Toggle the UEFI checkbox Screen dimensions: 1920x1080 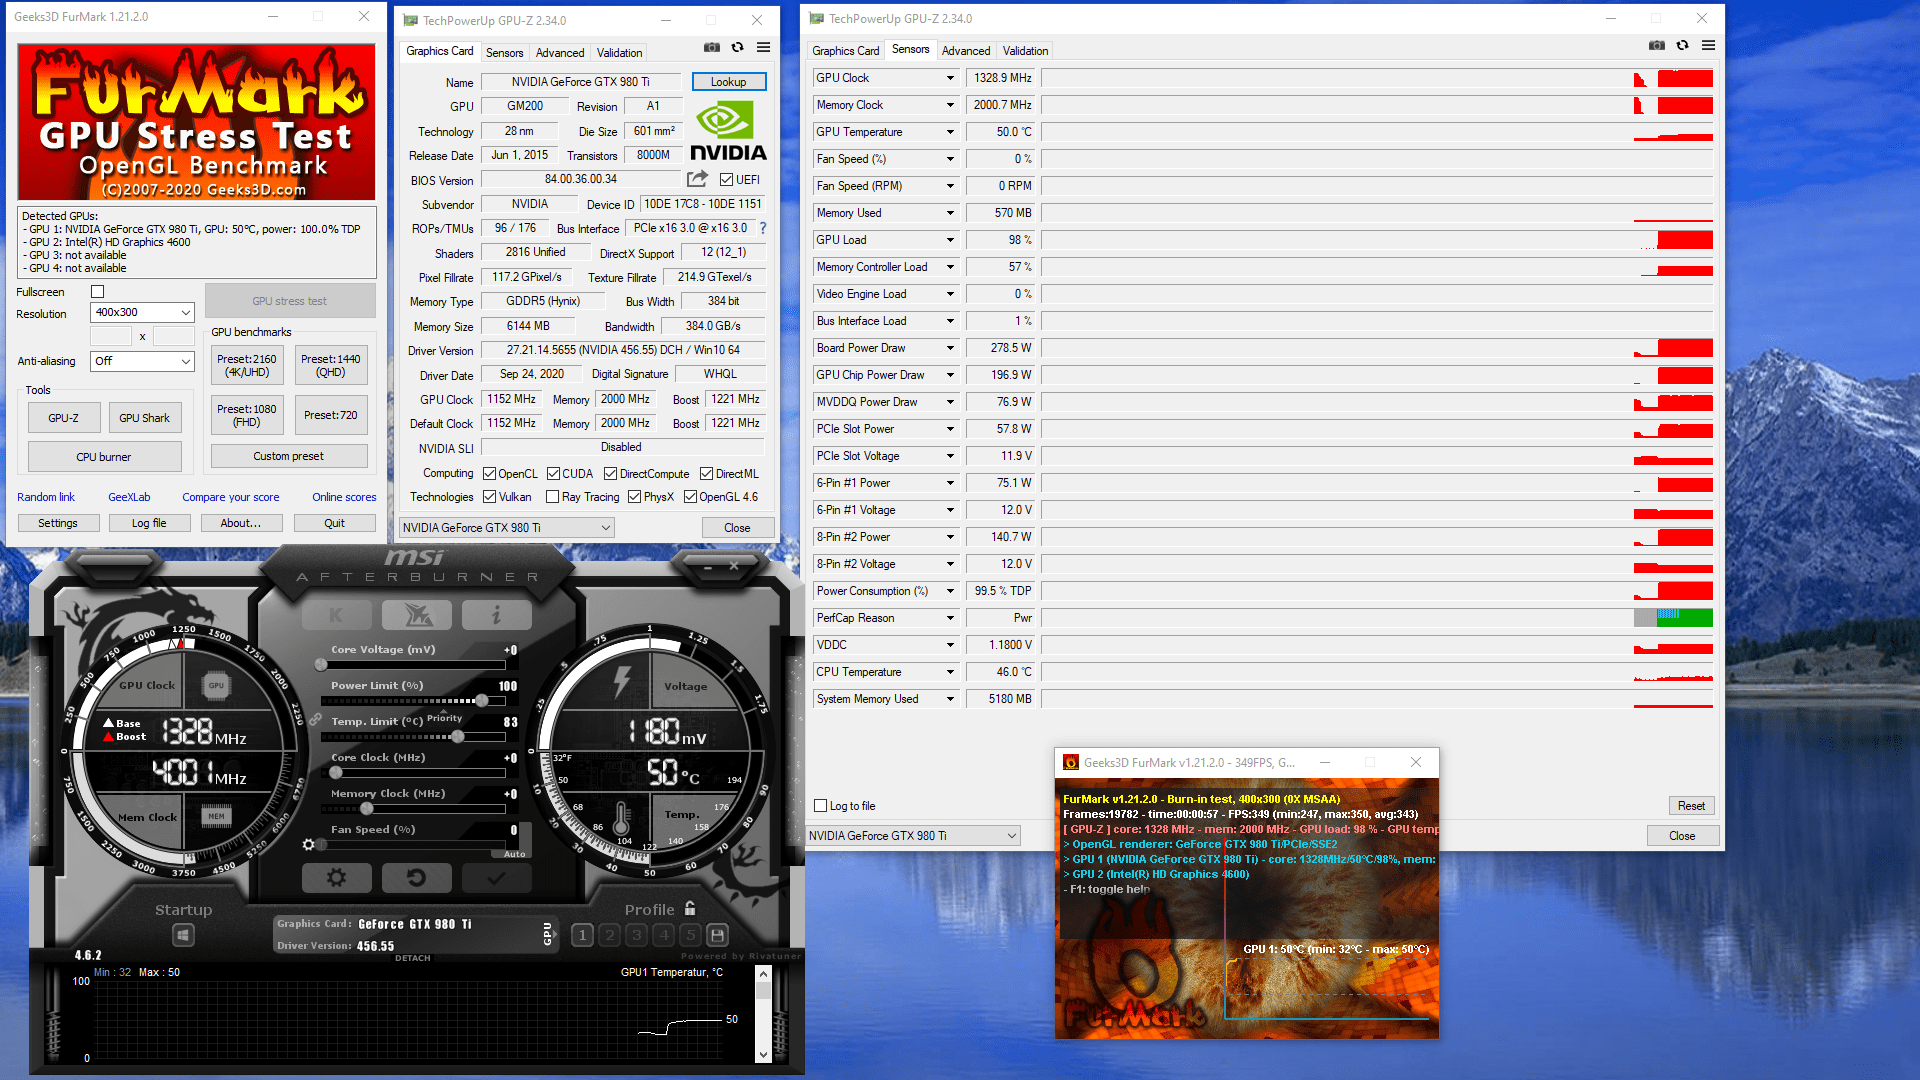click(726, 180)
